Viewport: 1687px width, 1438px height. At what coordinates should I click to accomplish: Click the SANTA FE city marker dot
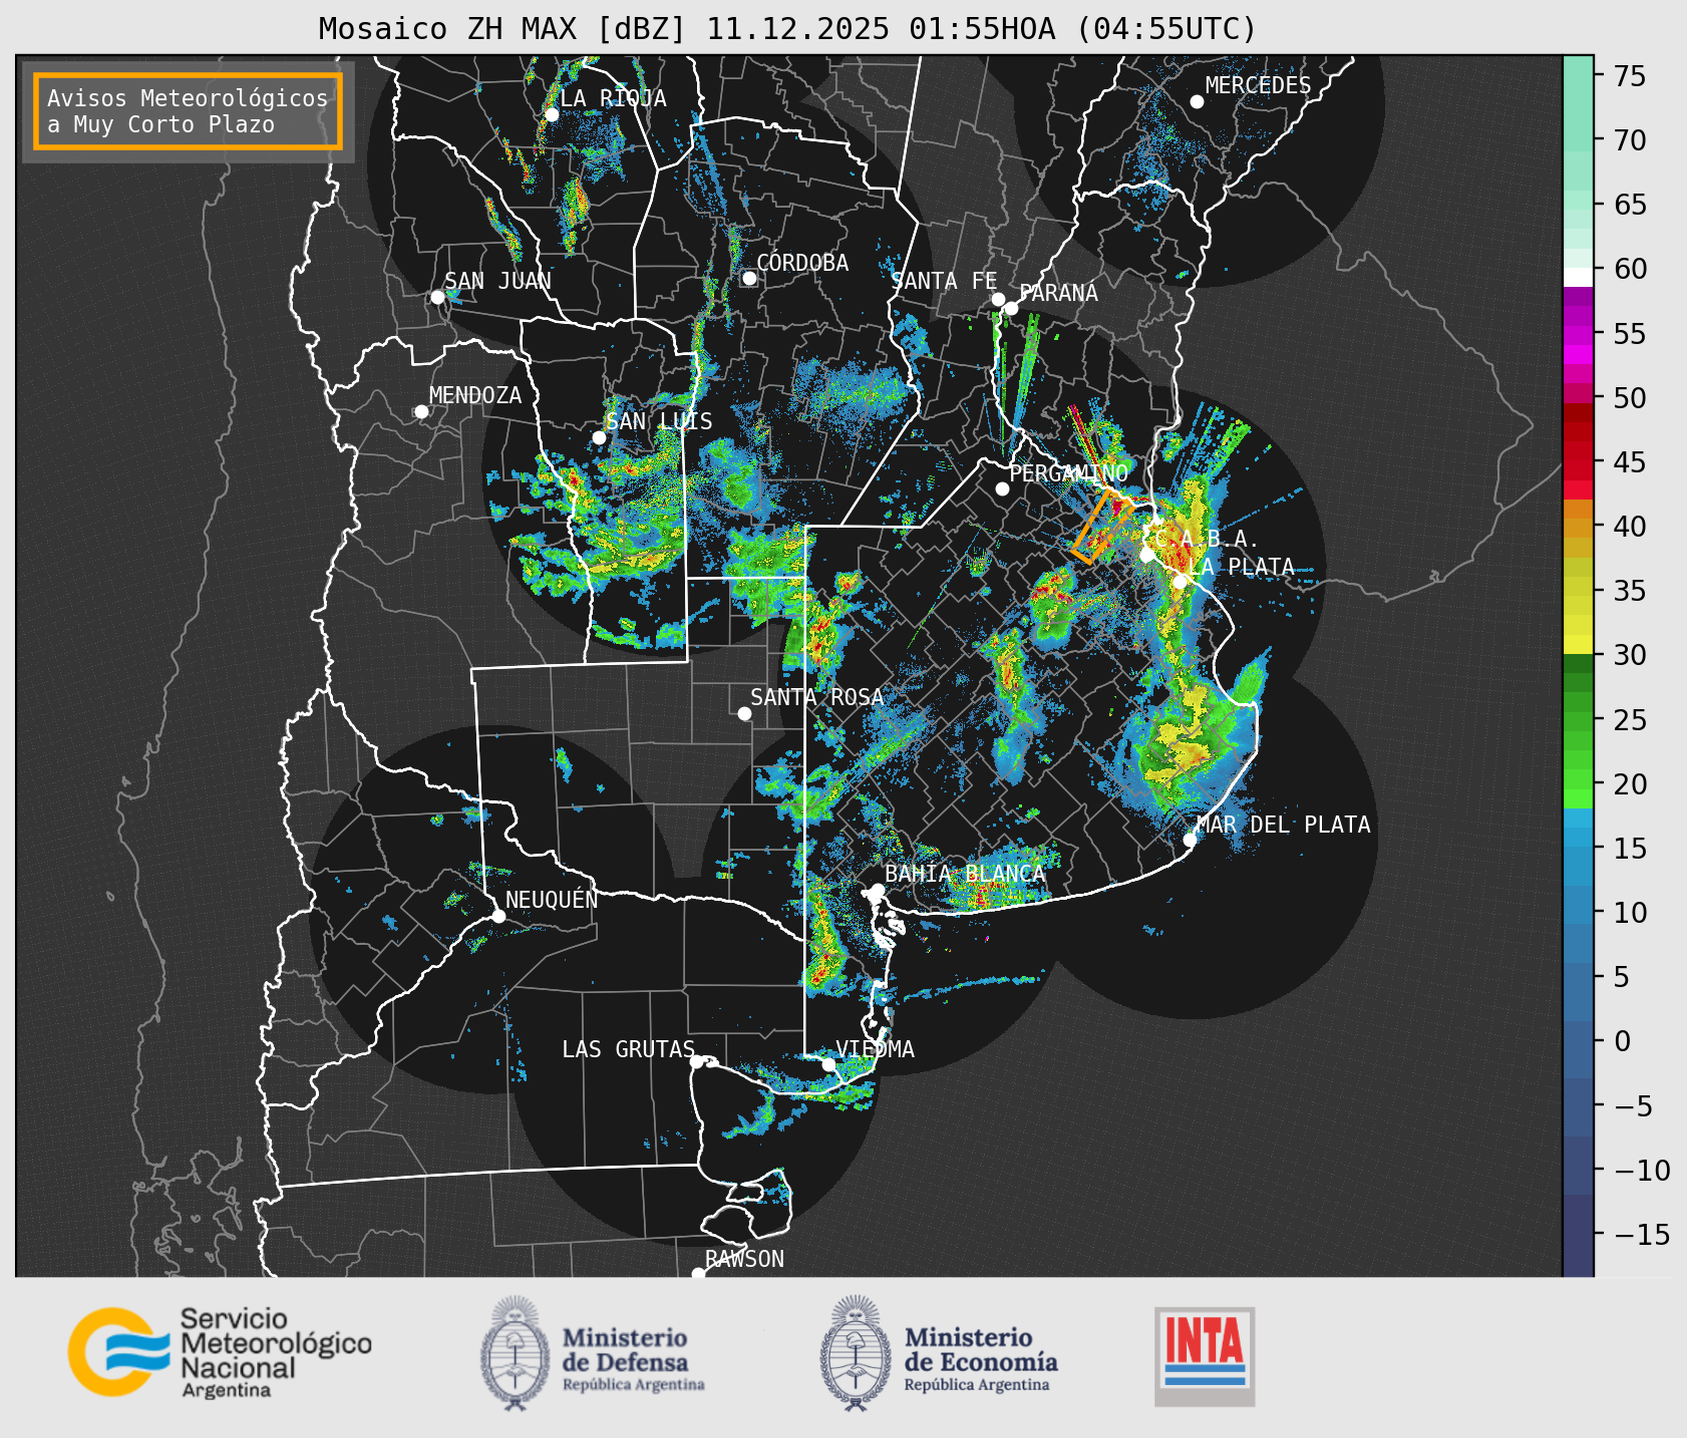pos(998,299)
